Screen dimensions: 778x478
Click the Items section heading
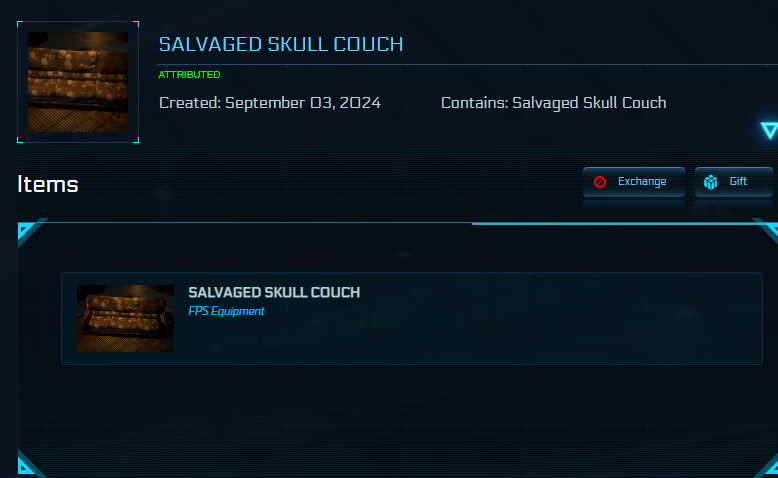pos(48,184)
